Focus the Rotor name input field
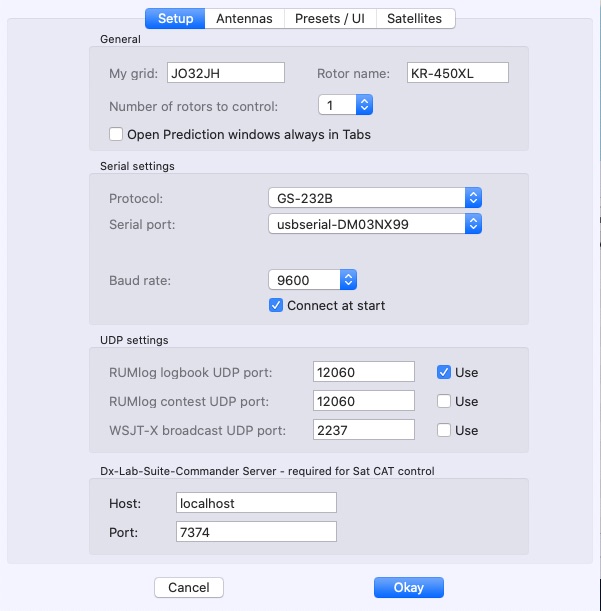Viewport: 601px width, 611px height. pyautogui.click(x=458, y=73)
